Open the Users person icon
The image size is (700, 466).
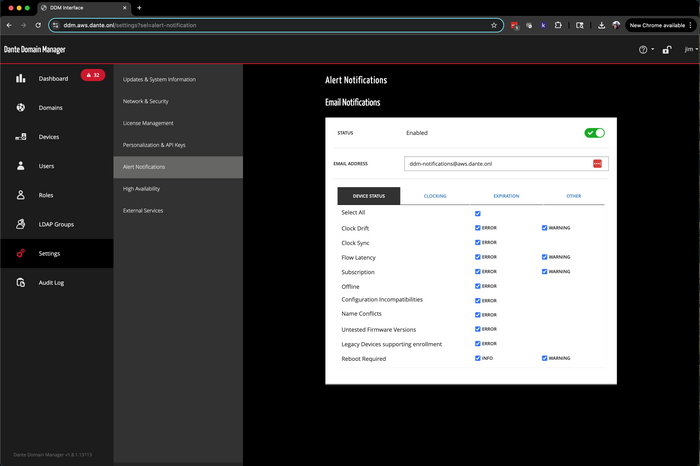[21, 166]
